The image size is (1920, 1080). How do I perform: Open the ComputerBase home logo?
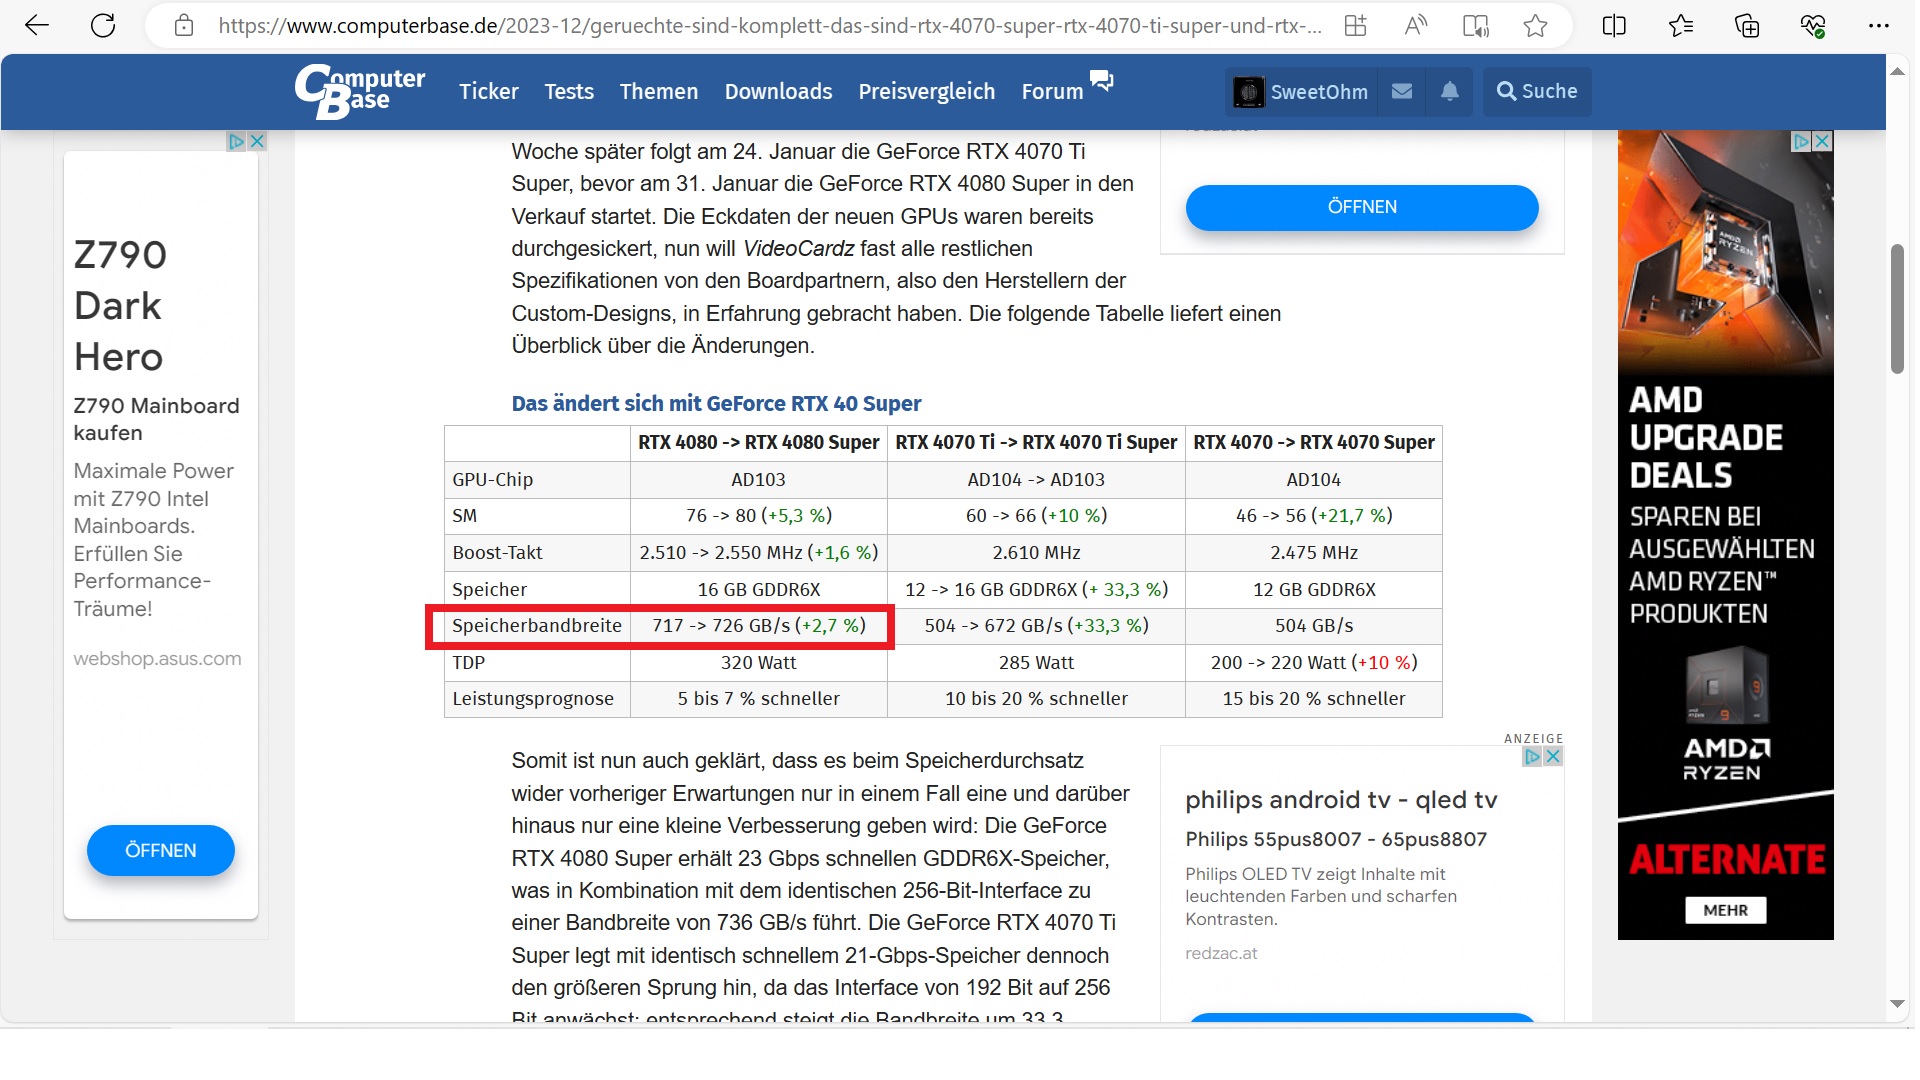pyautogui.click(x=360, y=92)
